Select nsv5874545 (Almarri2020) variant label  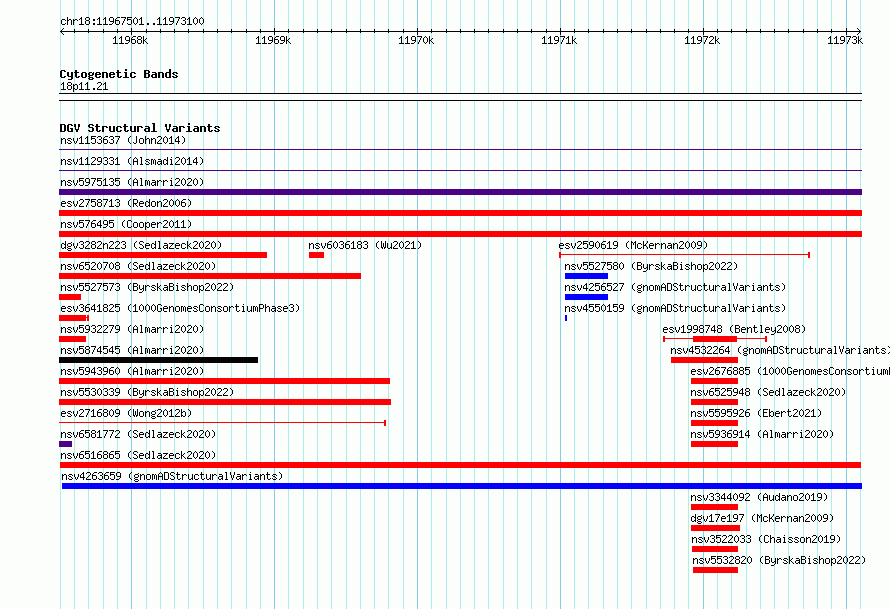[x=132, y=350]
